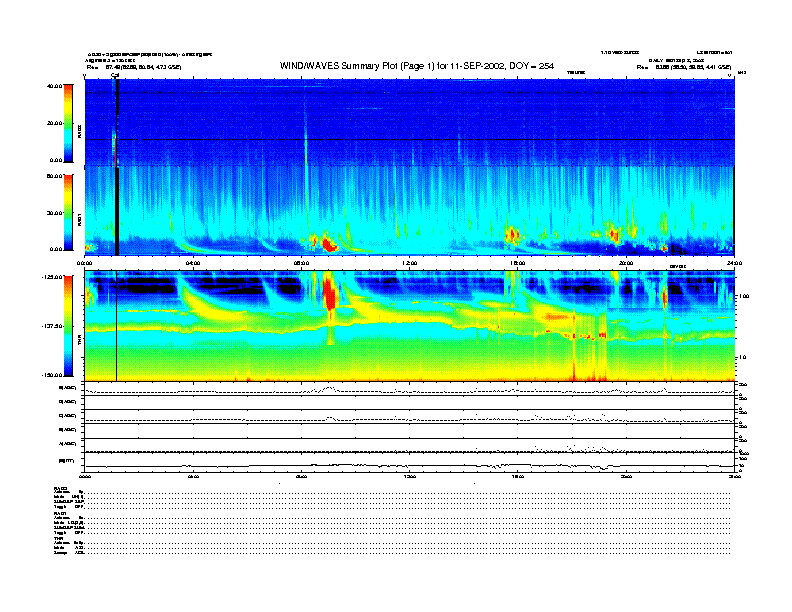Click the 30.00 label on RAD1 scale
792x612 pixels.
point(54,213)
